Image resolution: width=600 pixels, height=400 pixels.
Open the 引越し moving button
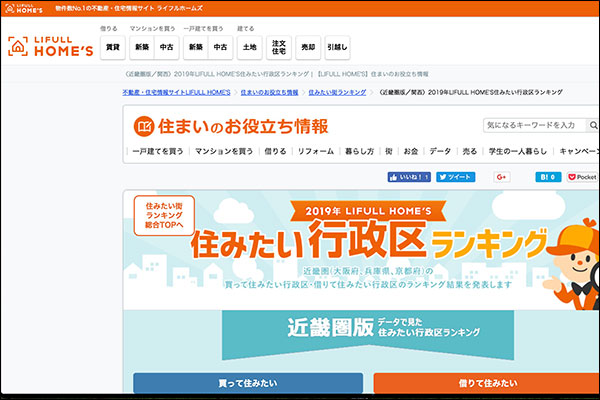pos(337,47)
